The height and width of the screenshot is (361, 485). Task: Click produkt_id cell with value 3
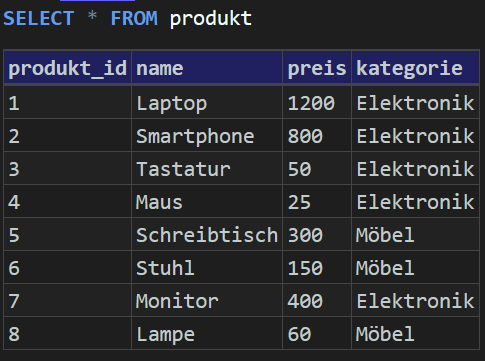68,169
